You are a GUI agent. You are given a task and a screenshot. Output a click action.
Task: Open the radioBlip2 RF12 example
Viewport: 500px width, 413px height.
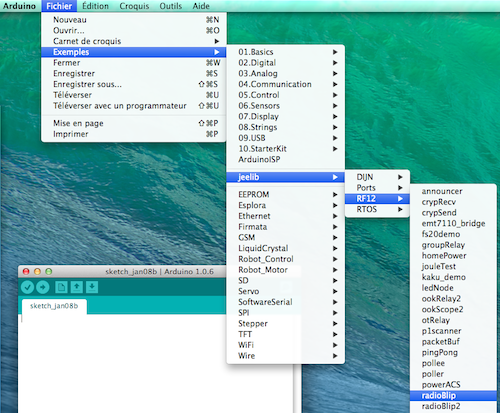pyautogui.click(x=453, y=406)
